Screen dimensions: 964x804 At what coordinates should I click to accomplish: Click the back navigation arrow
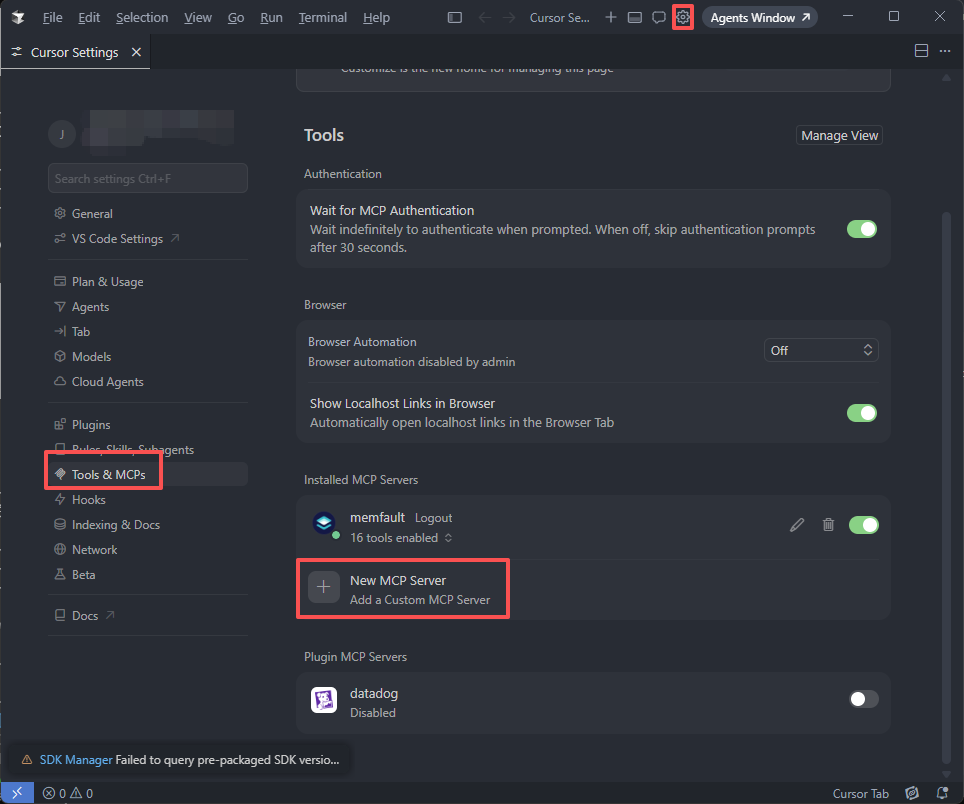click(x=484, y=17)
